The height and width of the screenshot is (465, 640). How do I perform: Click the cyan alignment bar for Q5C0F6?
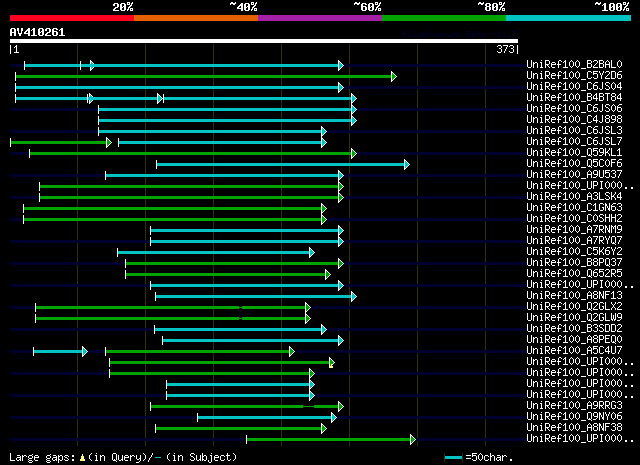coord(283,165)
